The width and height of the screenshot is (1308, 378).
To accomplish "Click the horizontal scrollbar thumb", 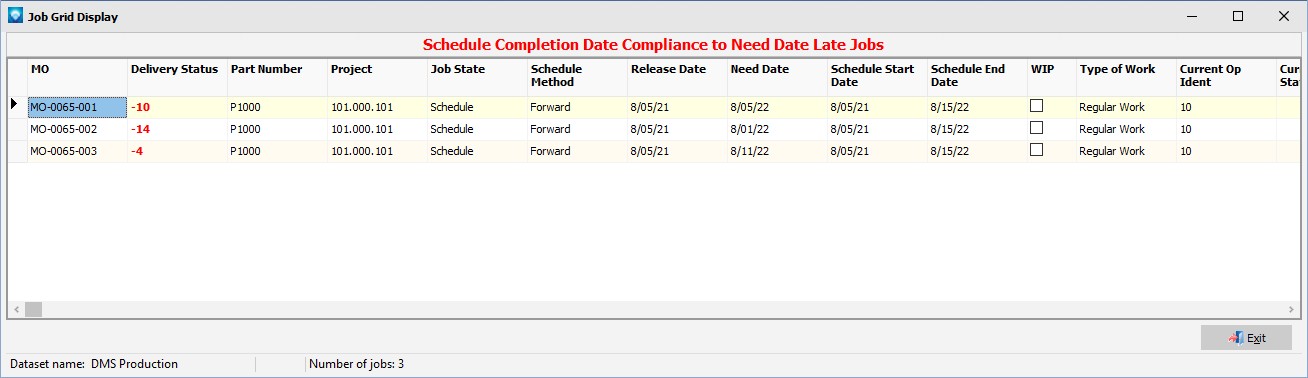I will pyautogui.click(x=33, y=309).
